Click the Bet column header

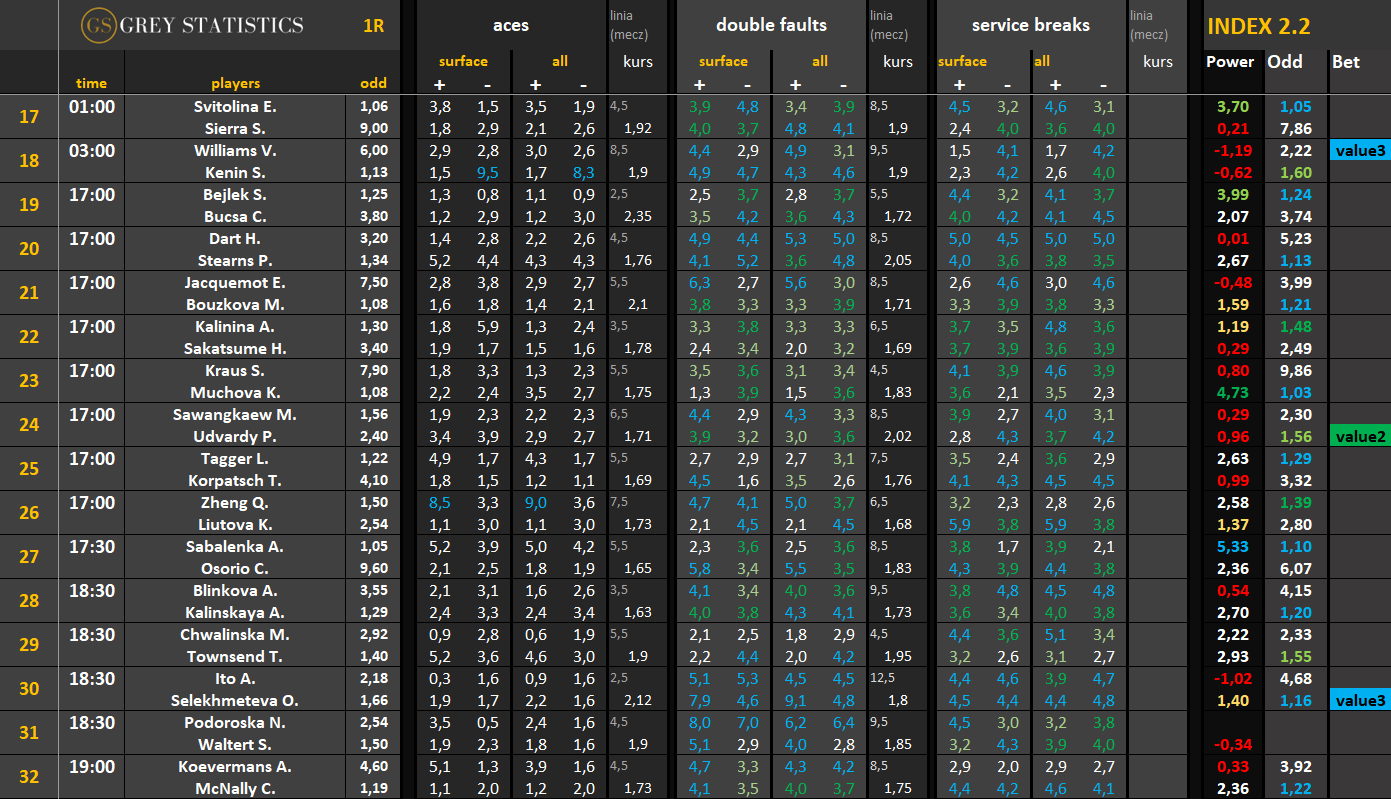pos(1346,61)
